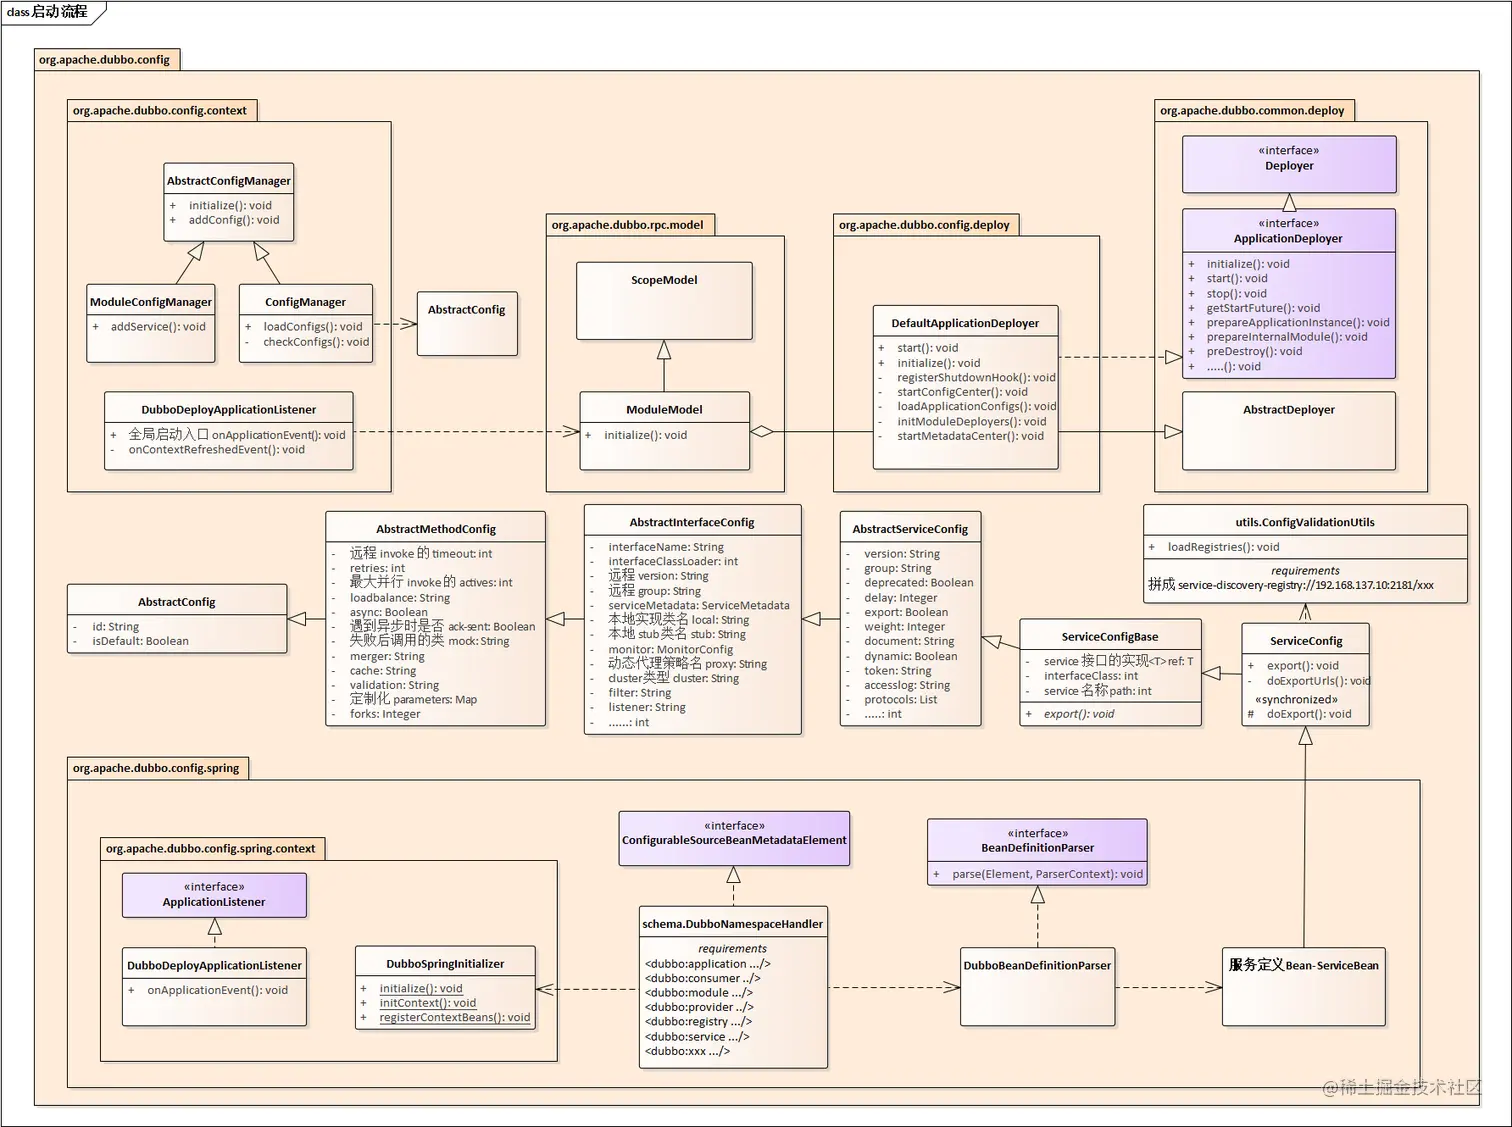Screen dimensions: 1512x1127
Task: Select the loadRegistries(): void method
Action: tap(1223, 547)
